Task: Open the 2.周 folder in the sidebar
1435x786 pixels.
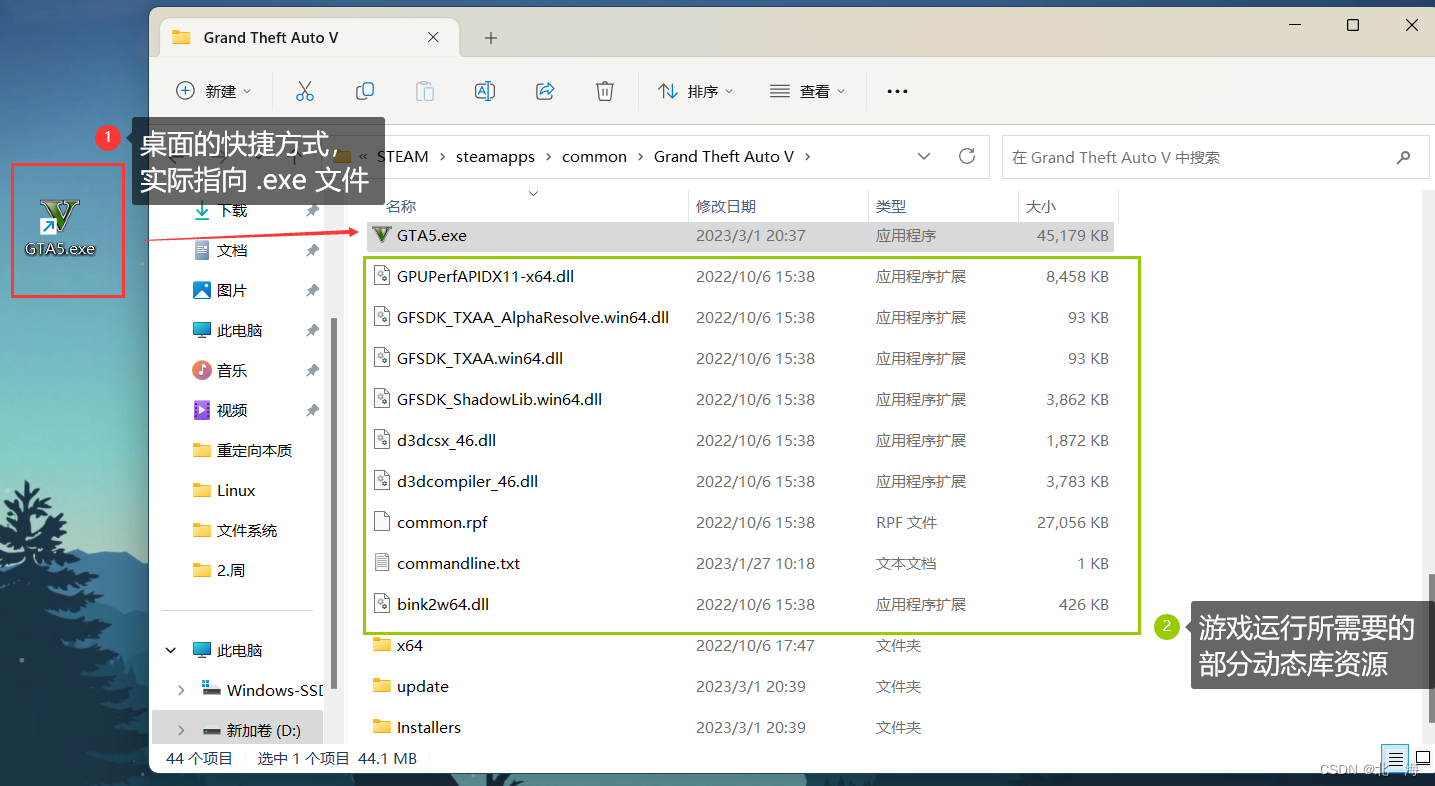Action: (x=219, y=570)
